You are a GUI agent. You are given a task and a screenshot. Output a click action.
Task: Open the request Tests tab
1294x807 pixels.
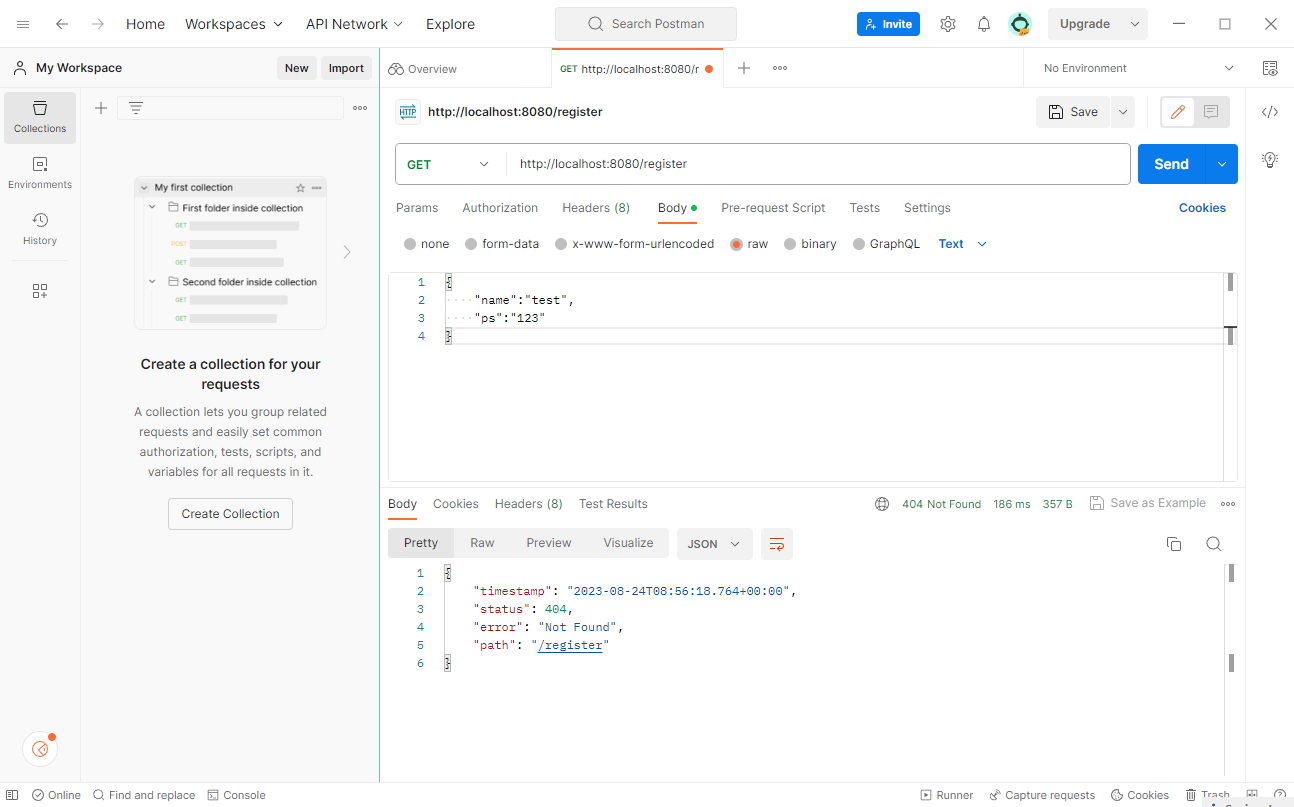865,208
